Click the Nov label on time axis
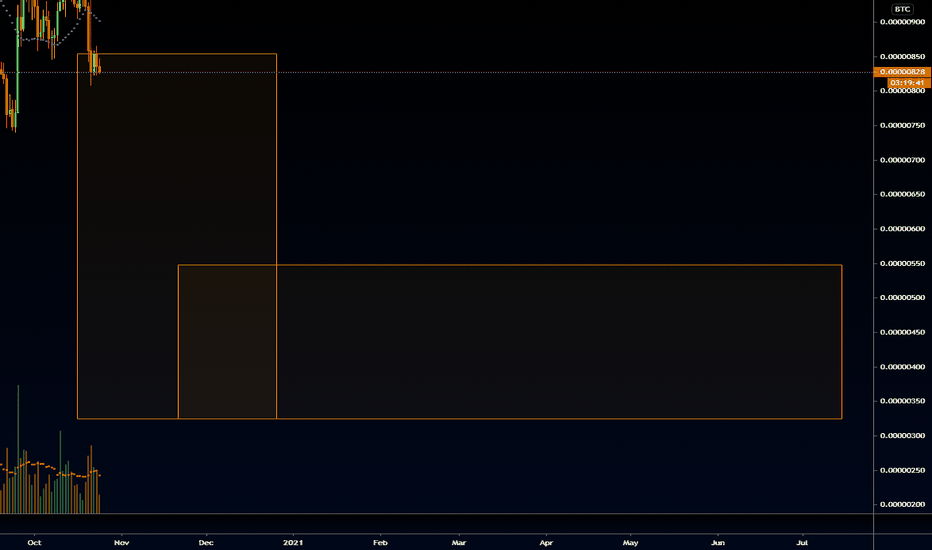The height and width of the screenshot is (550, 932). pos(121,542)
